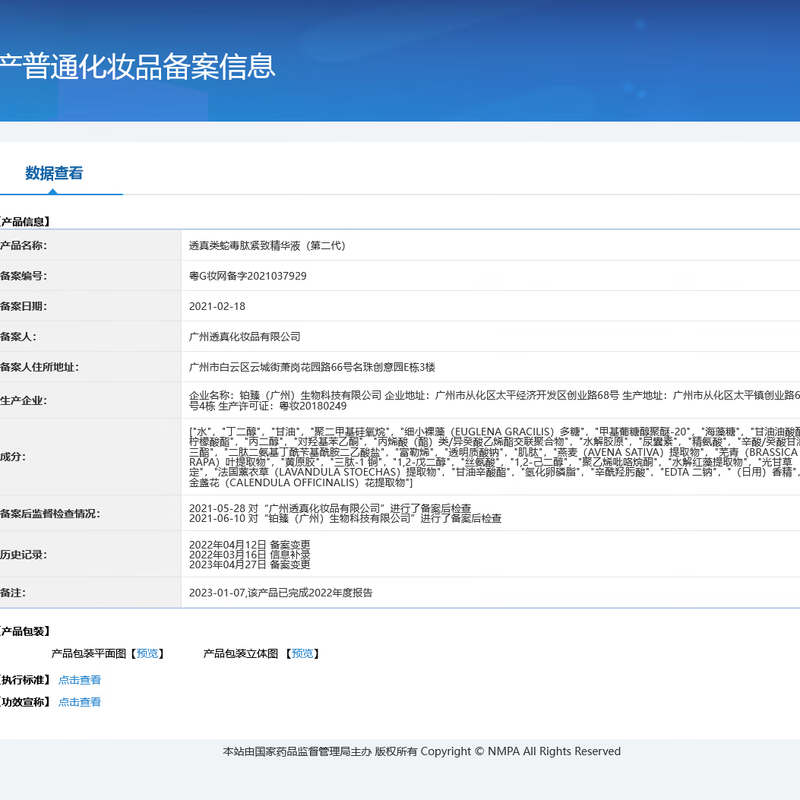Screen dimensions: 800x800
Task: Open 预览 link for 产品包装立体图
Action: [302, 654]
